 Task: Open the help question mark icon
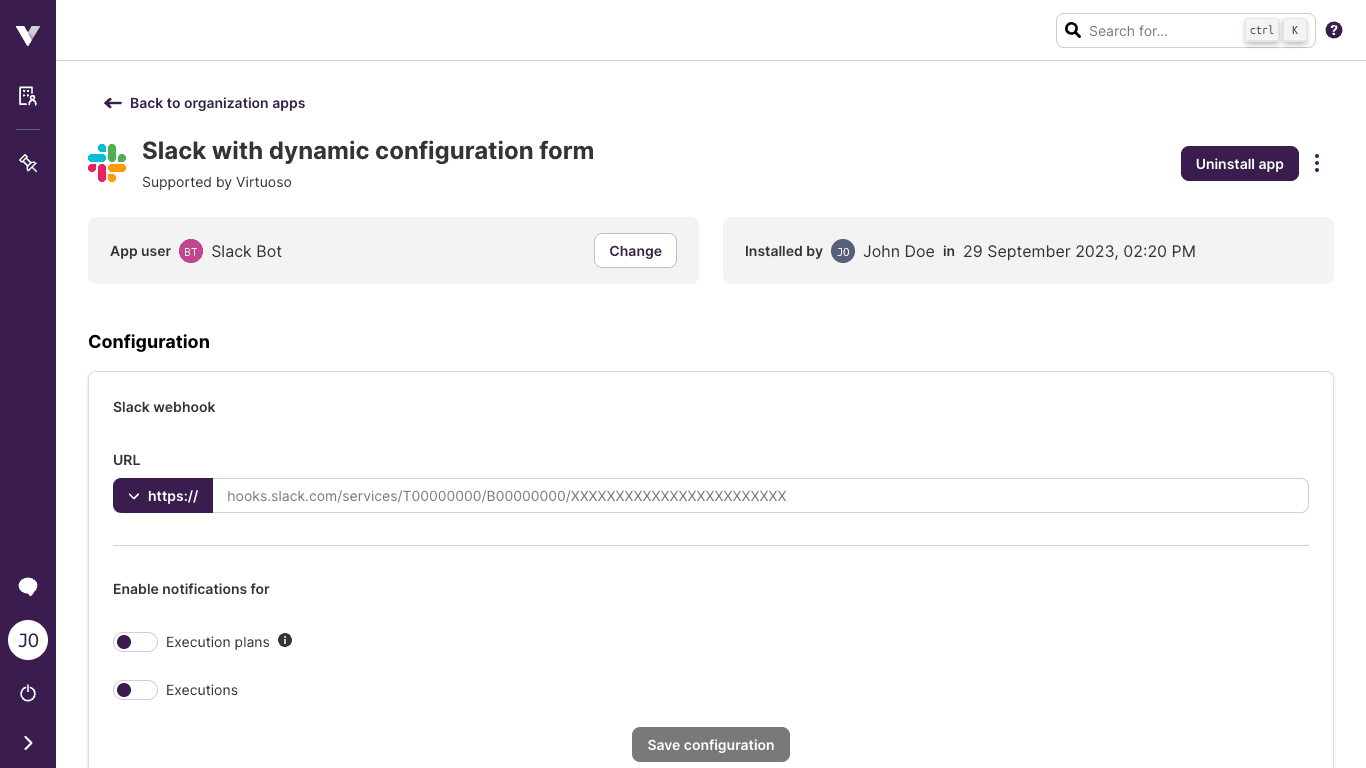(1334, 30)
